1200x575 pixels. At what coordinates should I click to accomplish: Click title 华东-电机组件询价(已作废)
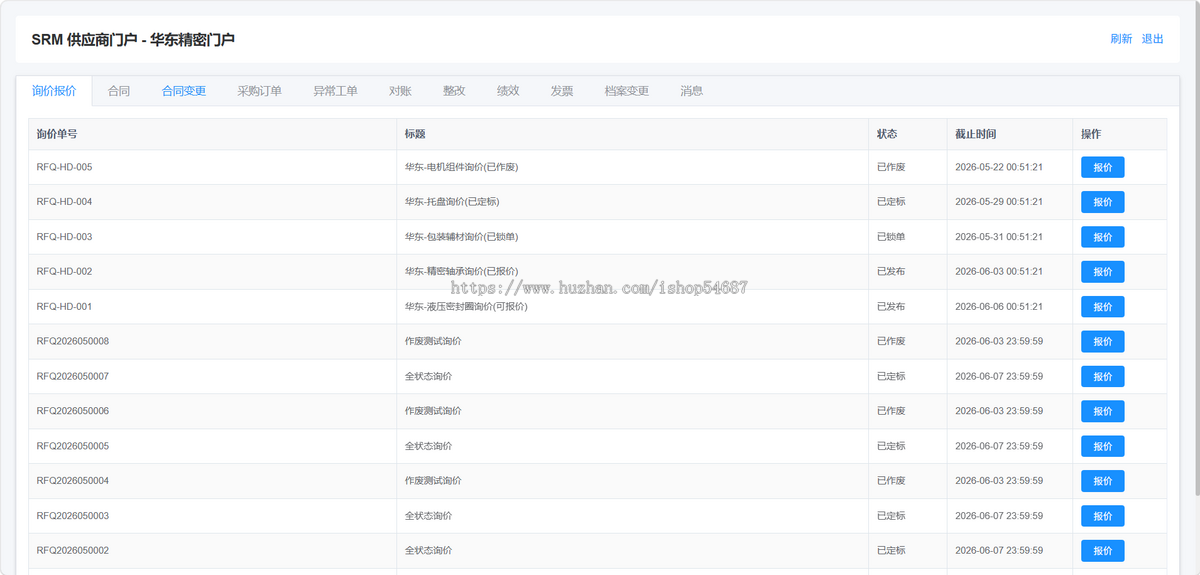click(461, 167)
